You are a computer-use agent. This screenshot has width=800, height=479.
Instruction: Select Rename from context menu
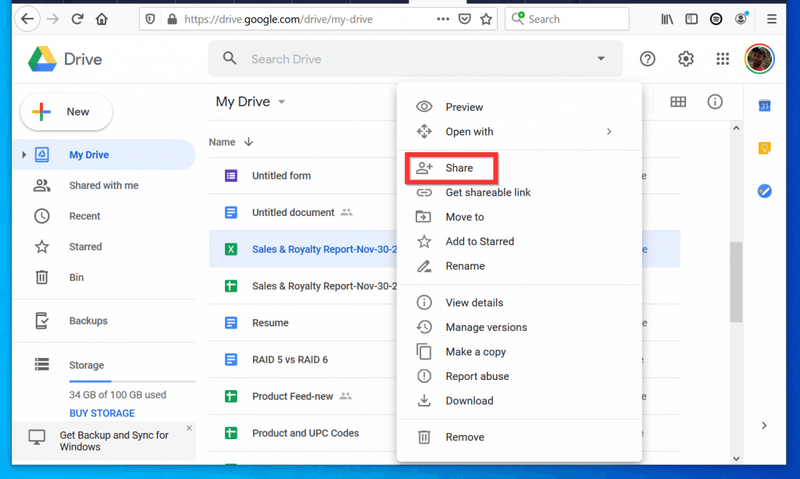coord(519,266)
